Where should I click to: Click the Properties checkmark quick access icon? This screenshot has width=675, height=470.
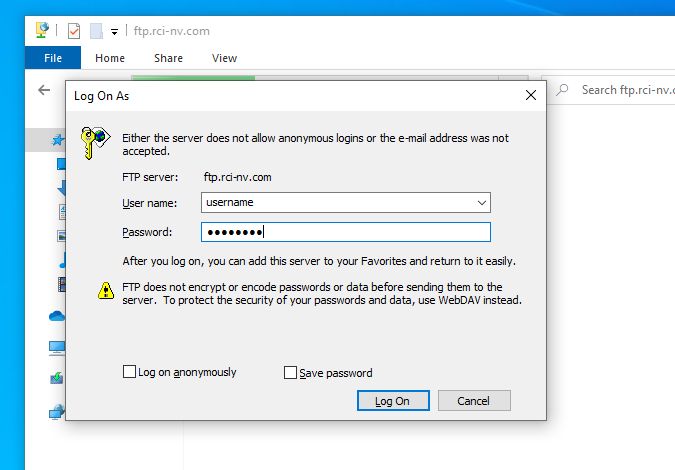coord(74,31)
